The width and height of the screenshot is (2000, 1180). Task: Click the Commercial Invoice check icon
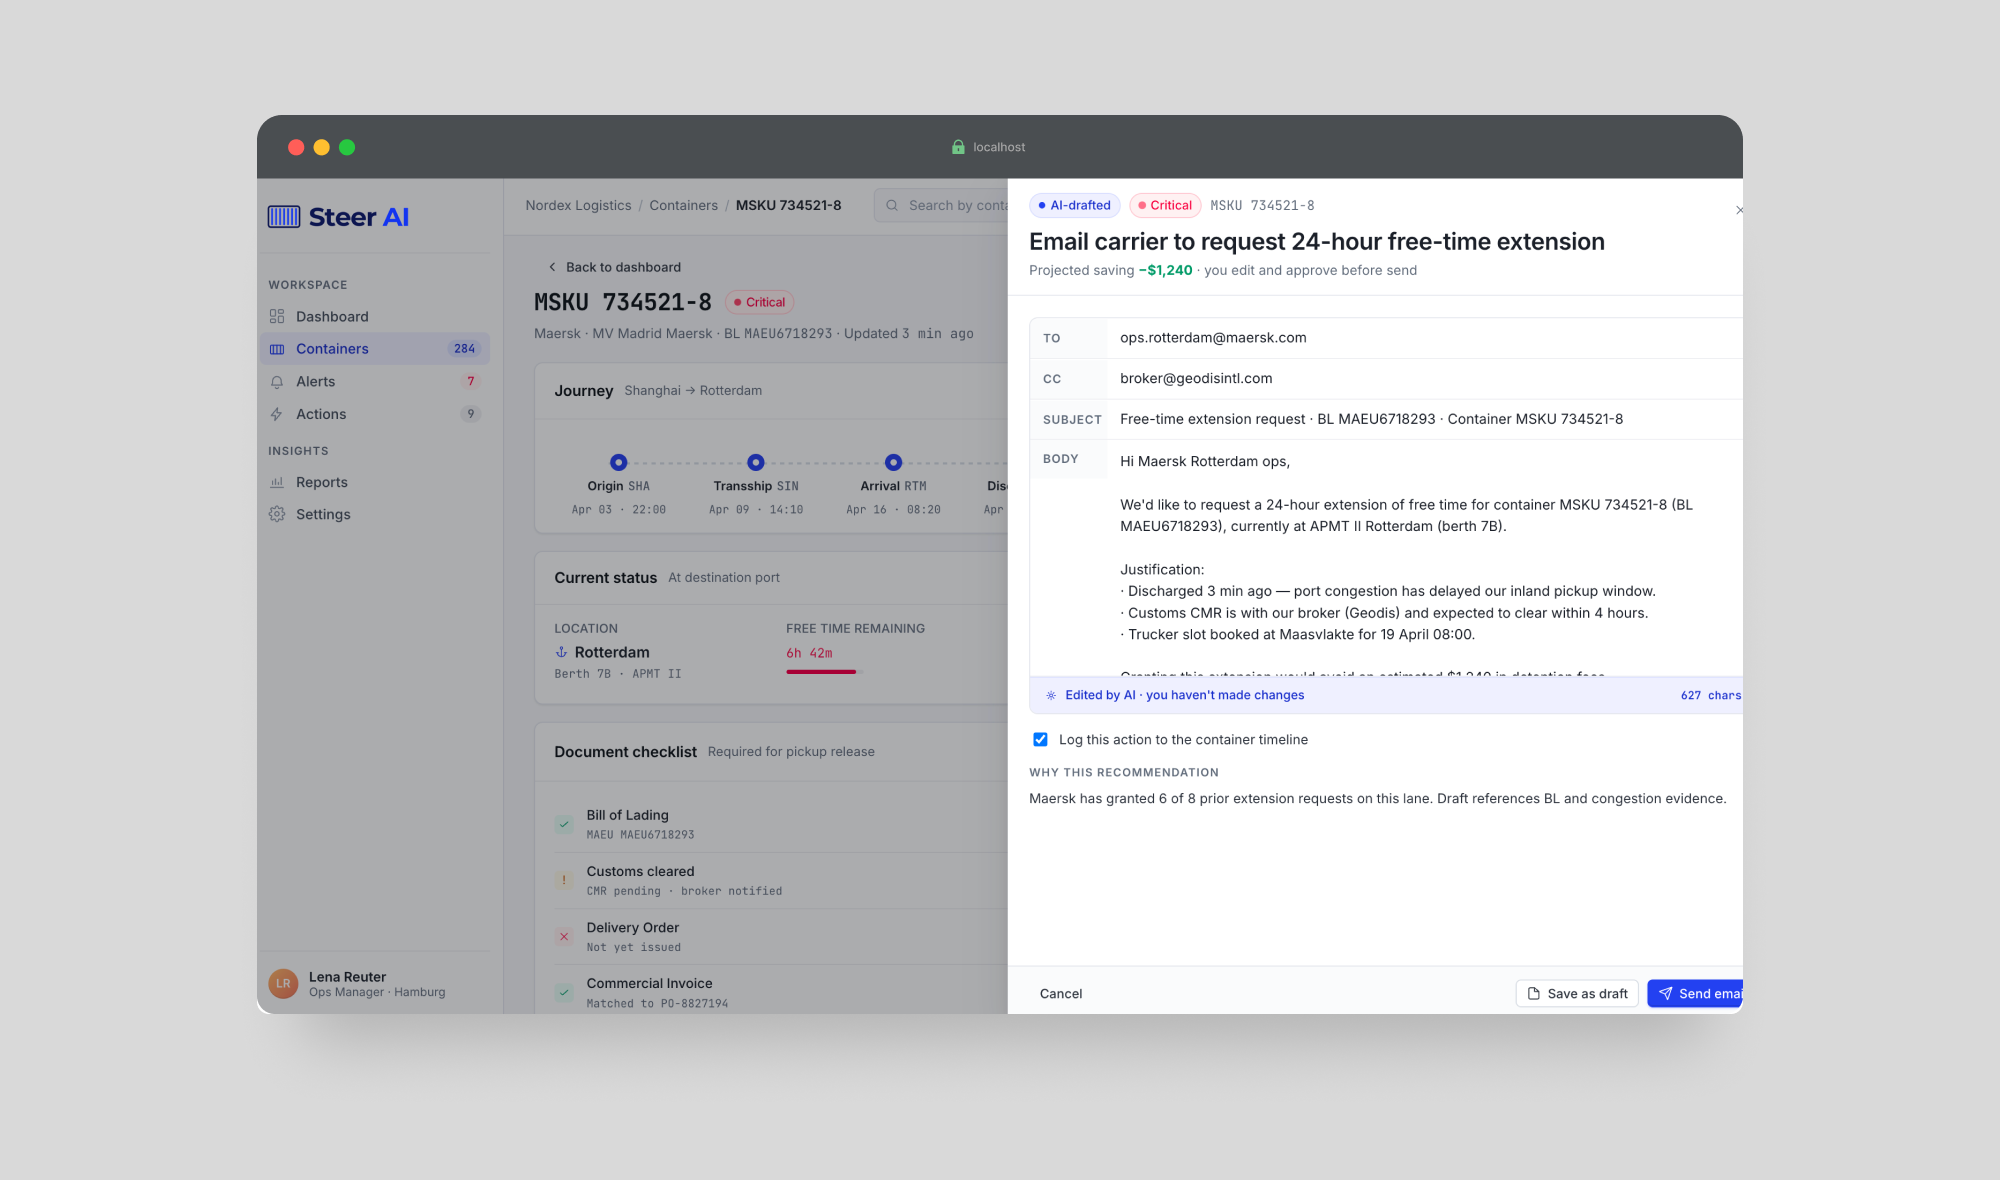click(x=564, y=993)
